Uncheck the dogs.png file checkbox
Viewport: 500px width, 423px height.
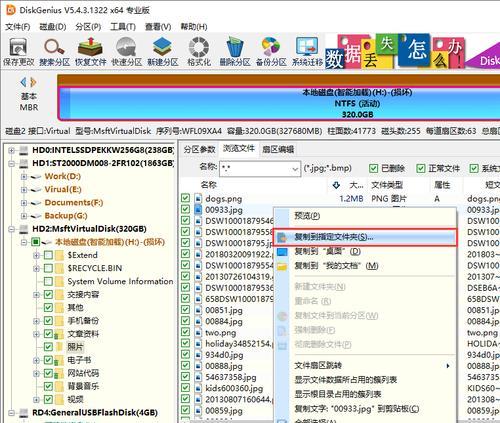pos(185,198)
